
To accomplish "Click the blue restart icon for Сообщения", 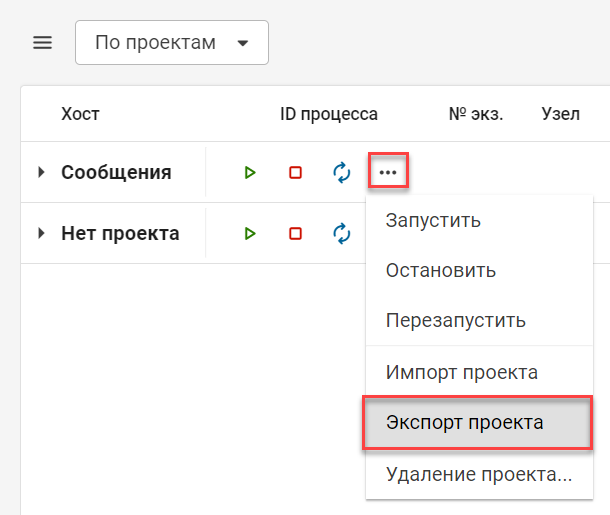I will 342,172.
